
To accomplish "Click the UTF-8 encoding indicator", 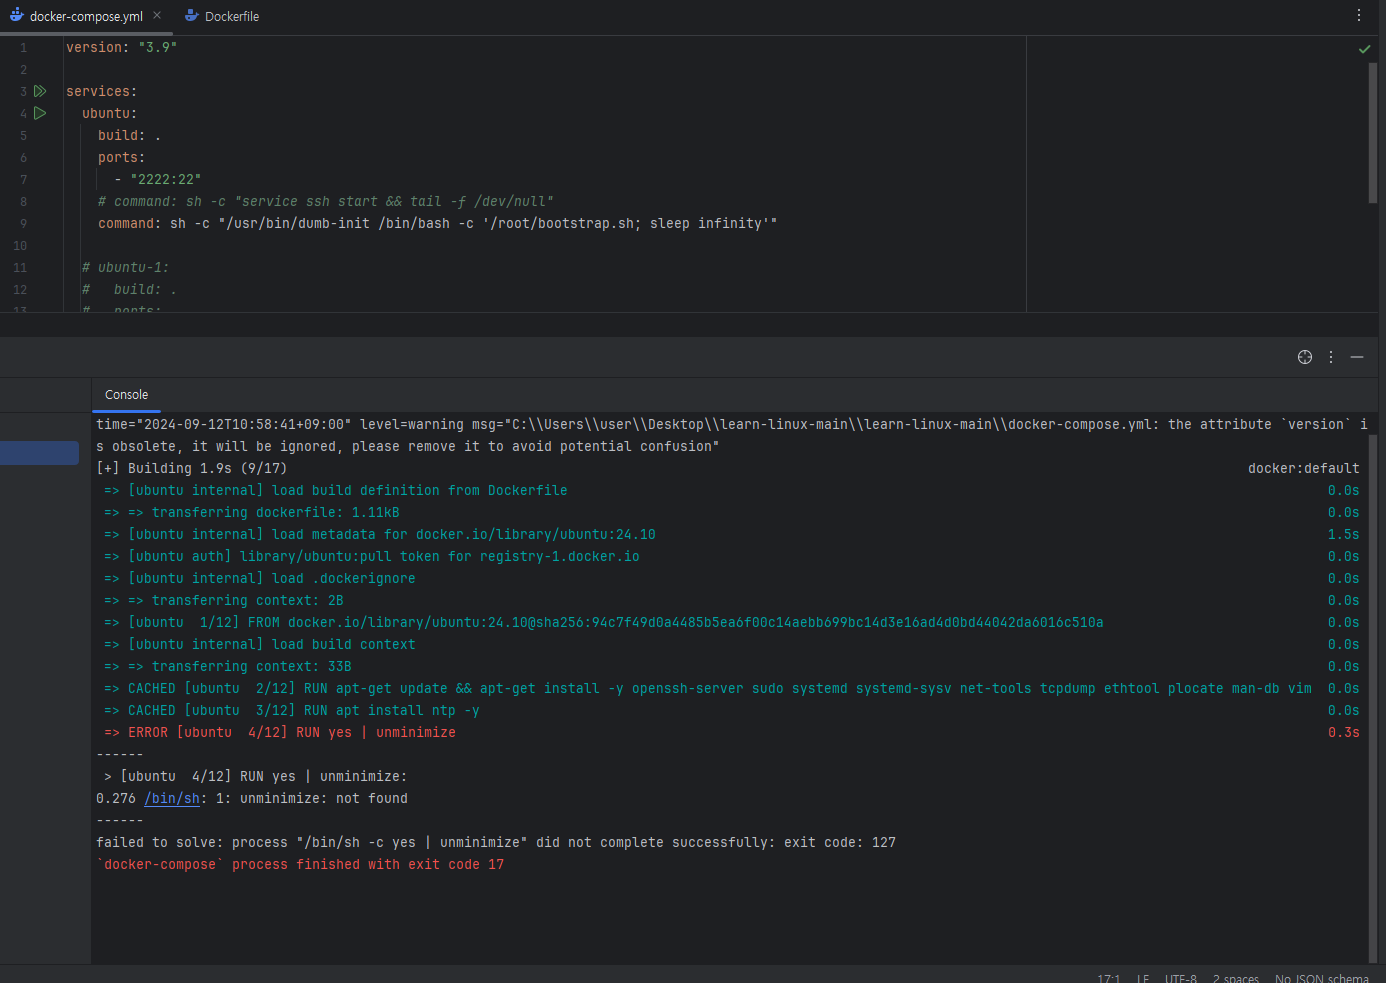I will tap(1181, 978).
